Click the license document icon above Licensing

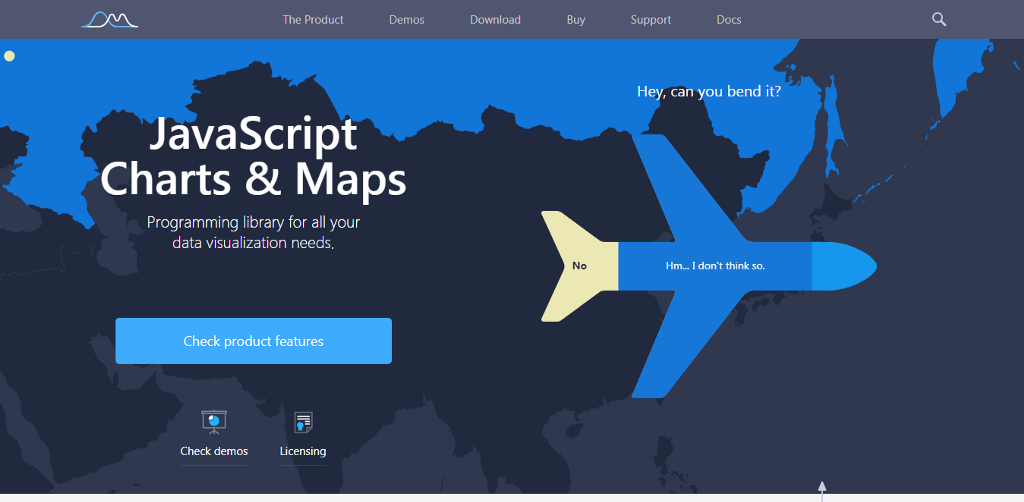coord(303,422)
